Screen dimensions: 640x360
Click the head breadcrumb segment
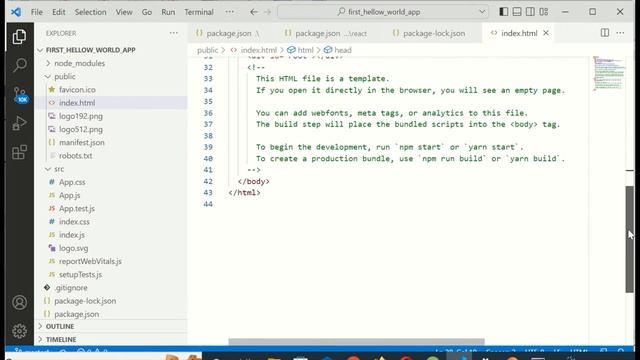342,50
